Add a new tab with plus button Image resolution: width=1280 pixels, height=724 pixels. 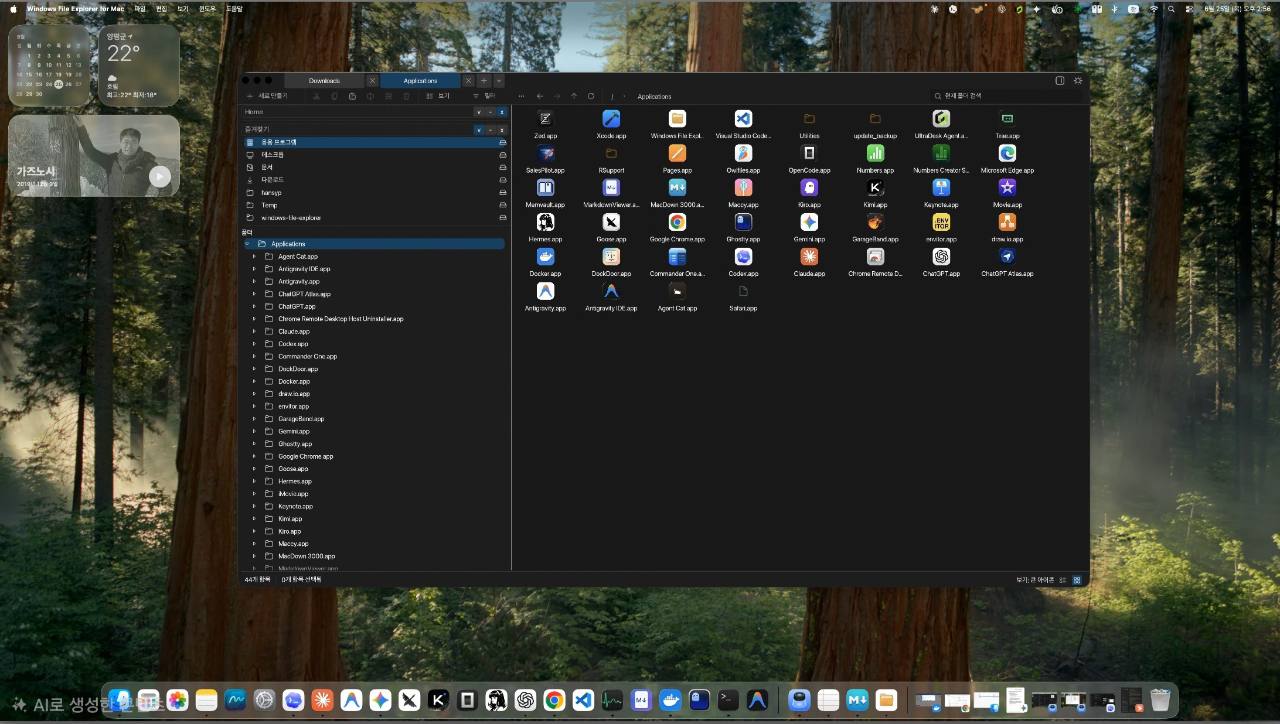pyautogui.click(x=484, y=80)
